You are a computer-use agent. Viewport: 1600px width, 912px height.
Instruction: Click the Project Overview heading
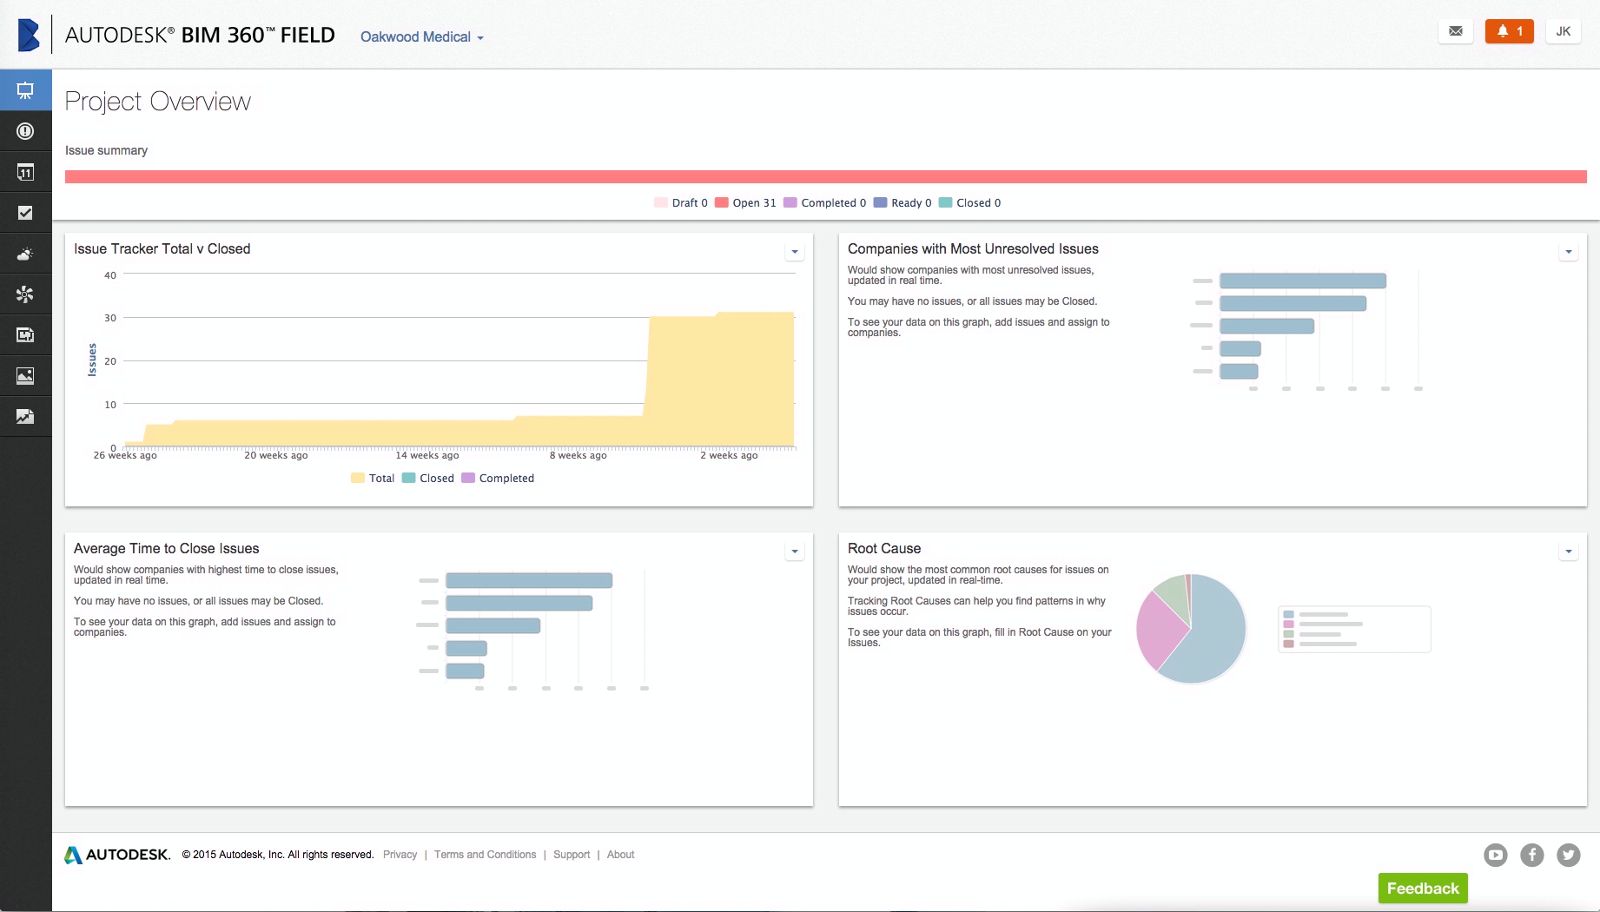(x=158, y=102)
